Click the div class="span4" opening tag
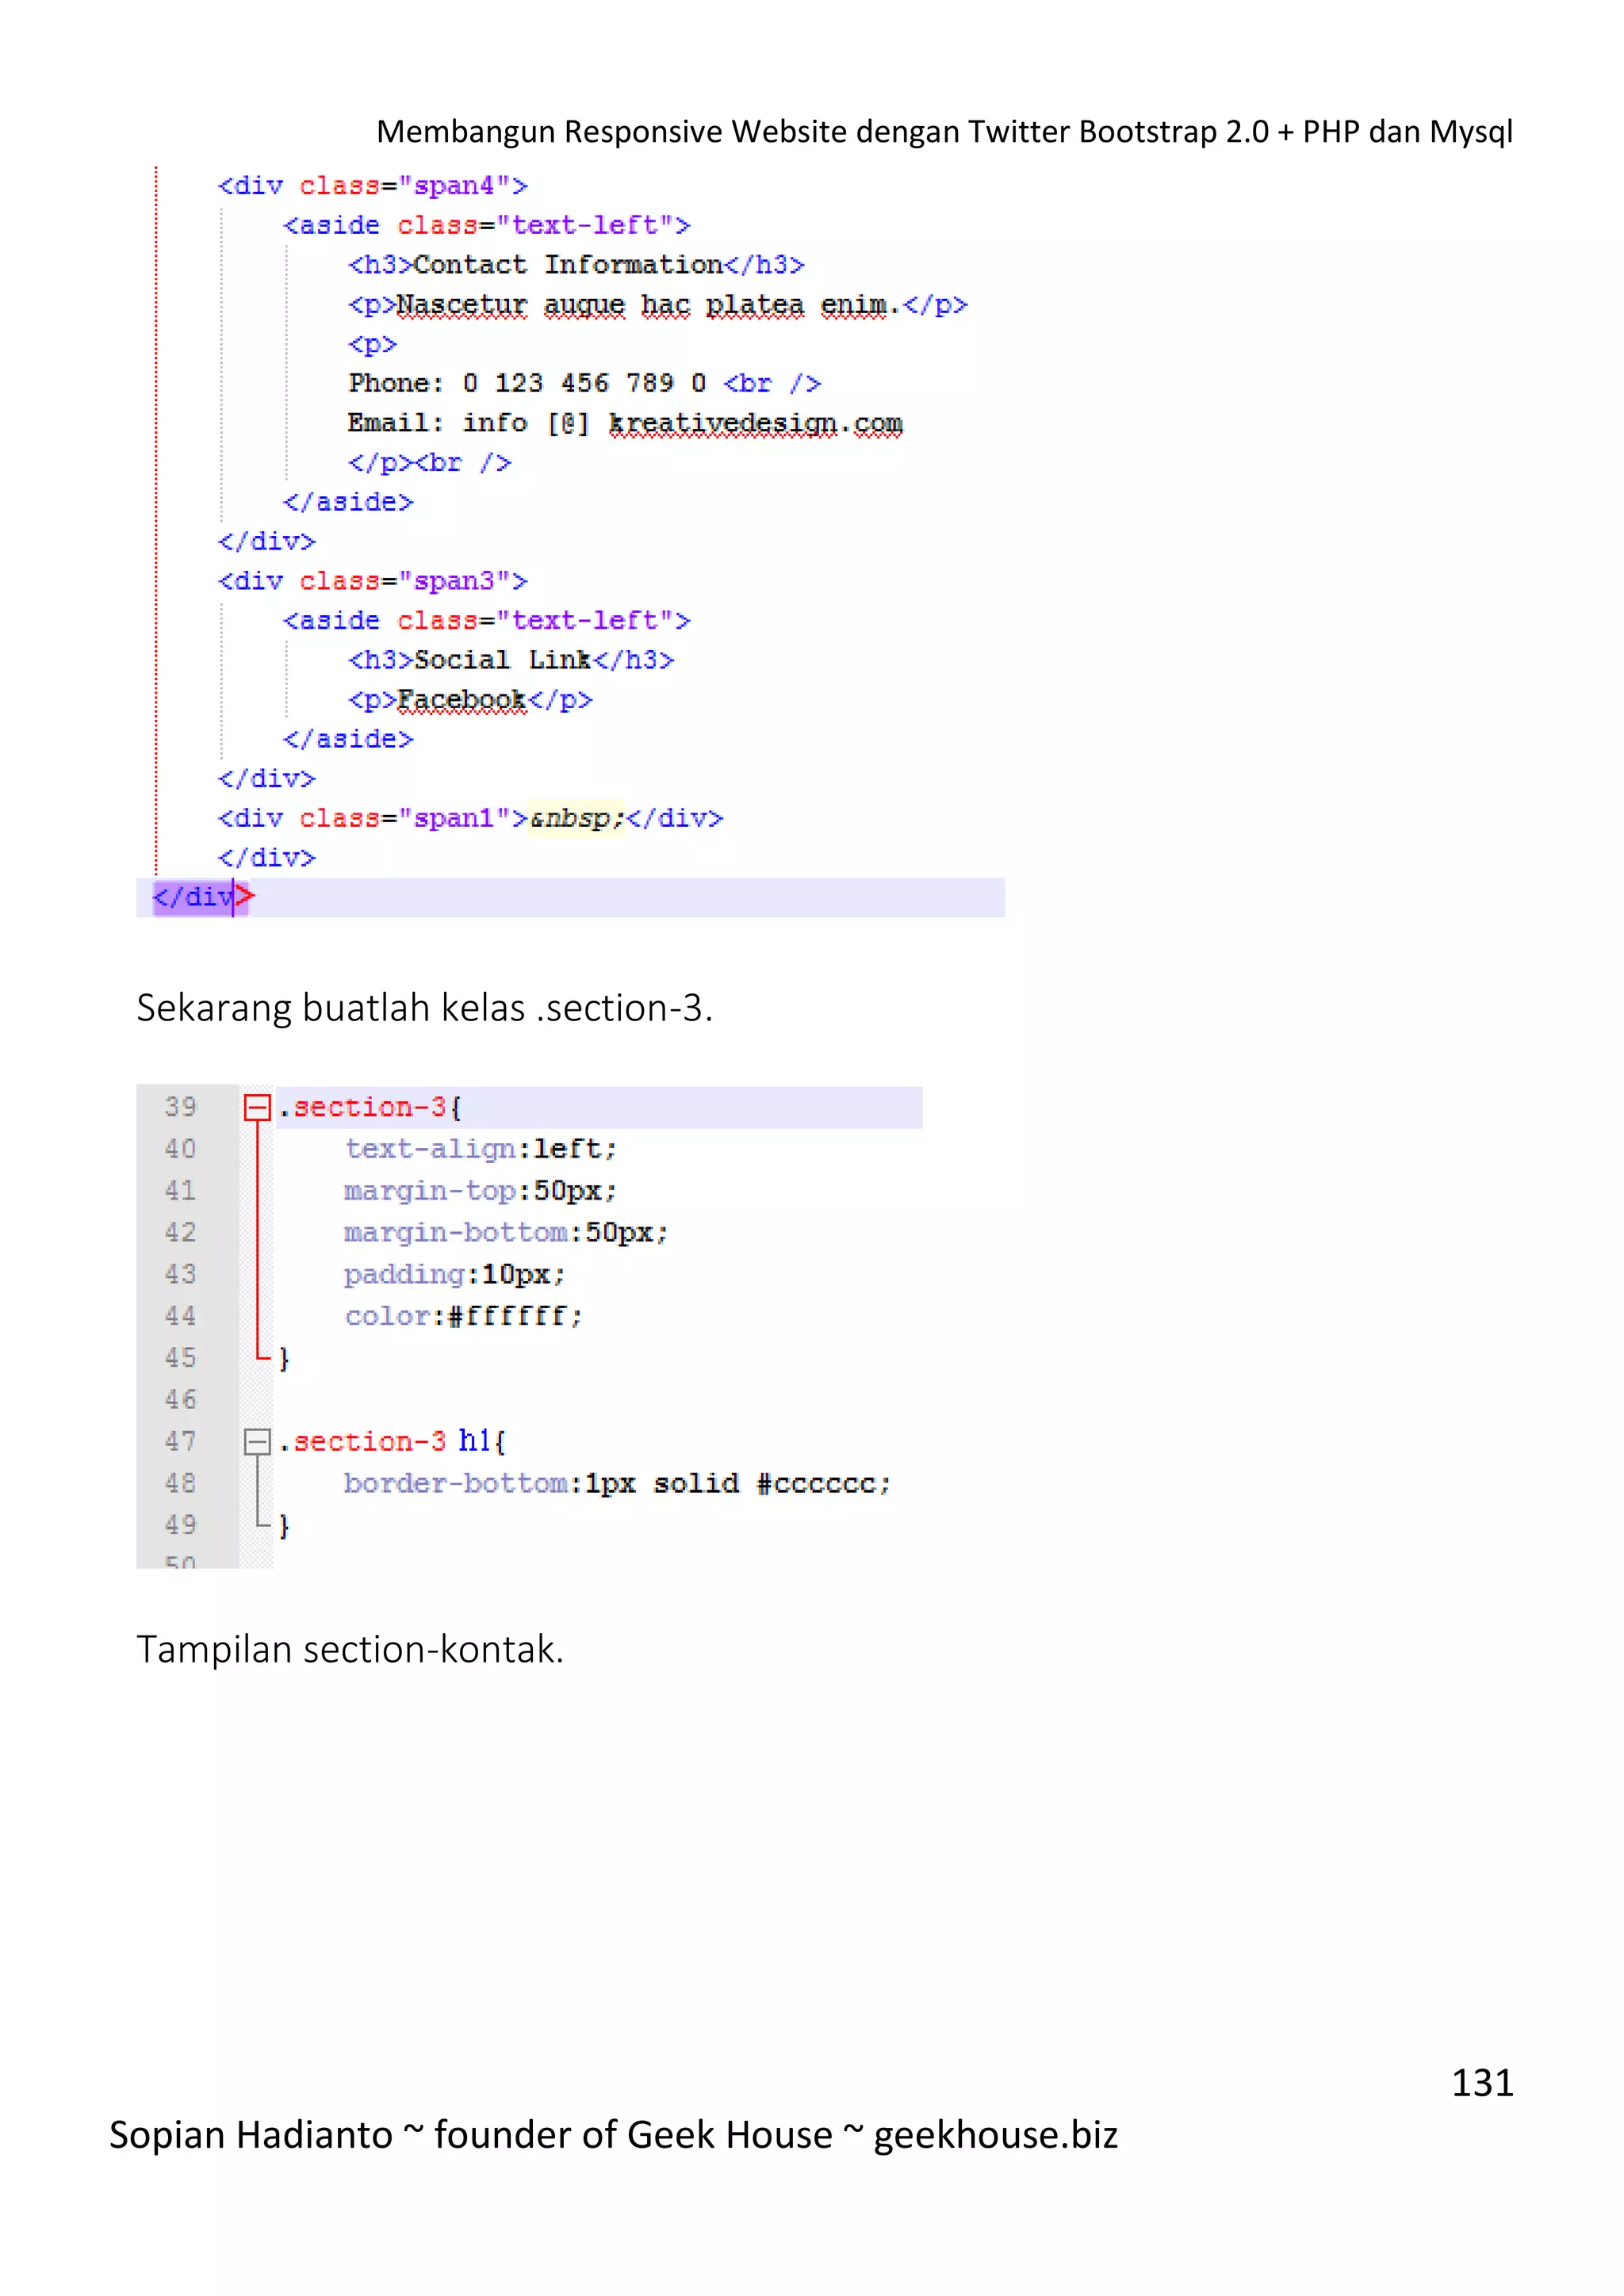Screen dimensions: 1624x2296 373,186
